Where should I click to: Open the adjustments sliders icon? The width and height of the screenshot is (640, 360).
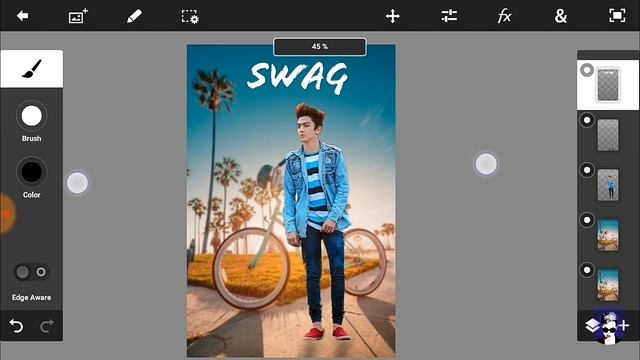tap(449, 16)
